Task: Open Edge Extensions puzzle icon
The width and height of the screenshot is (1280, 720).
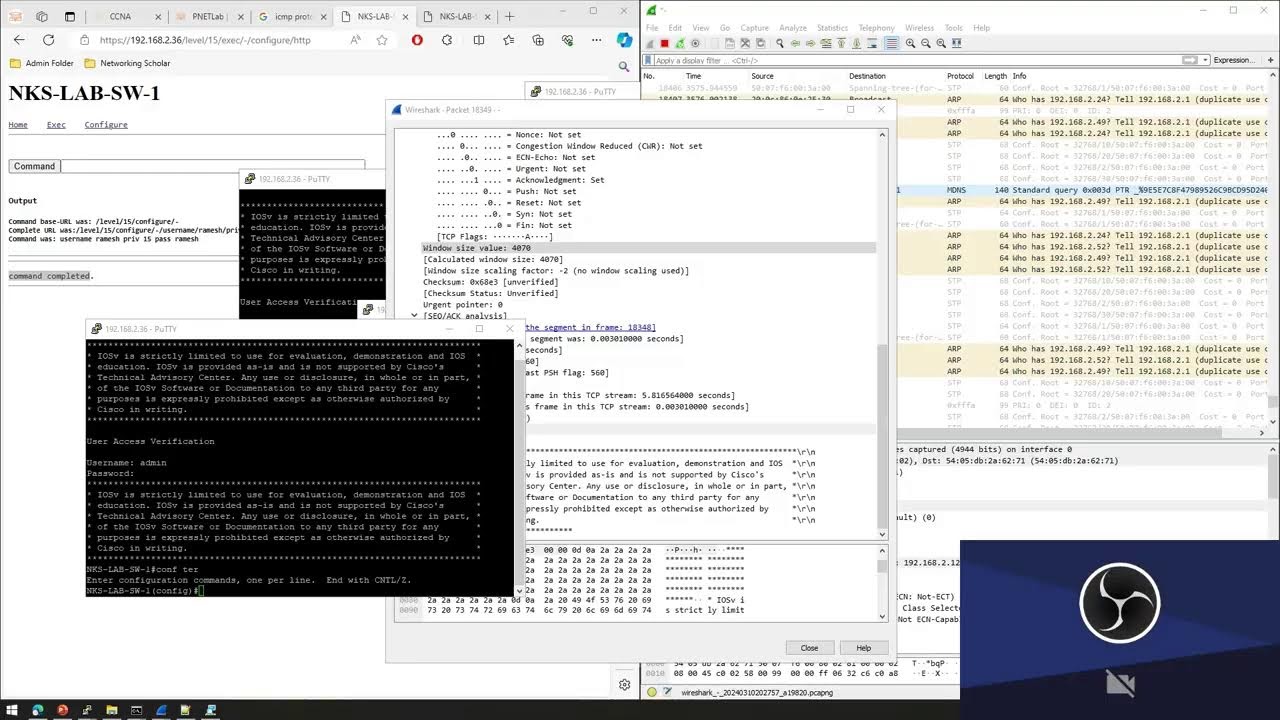Action: pos(447,40)
